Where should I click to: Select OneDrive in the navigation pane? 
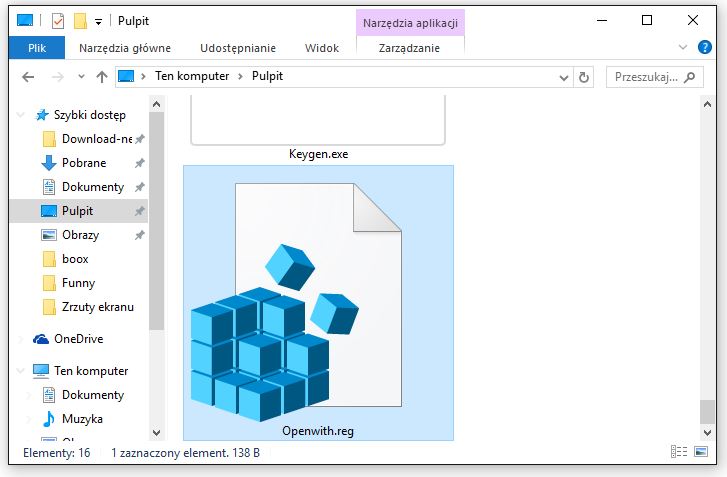78,339
